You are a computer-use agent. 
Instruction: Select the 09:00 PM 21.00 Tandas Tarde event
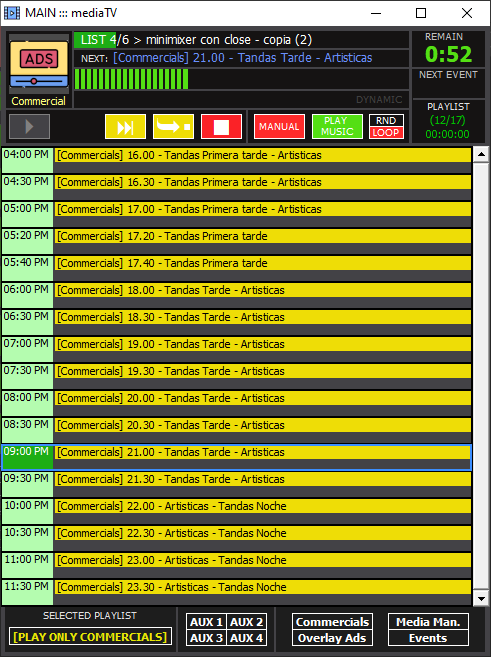(x=237, y=457)
